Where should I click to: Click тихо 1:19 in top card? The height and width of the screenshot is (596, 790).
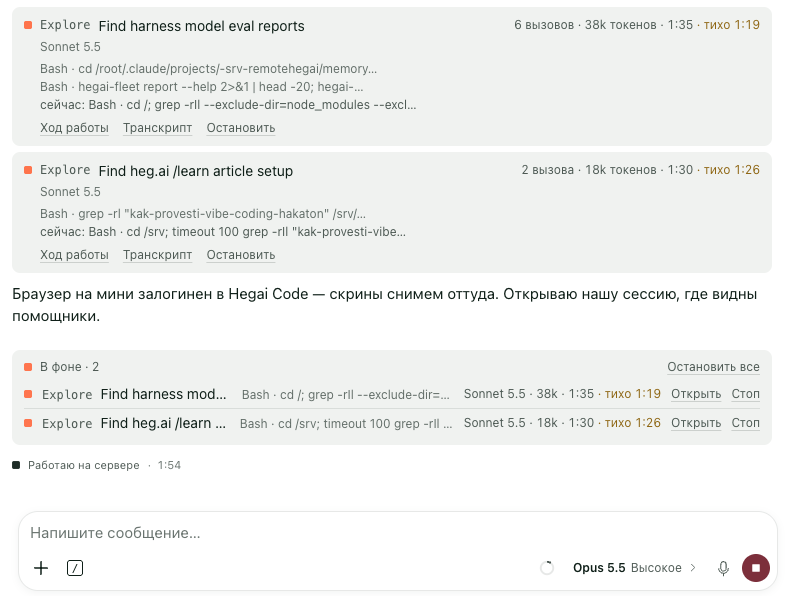click(732, 25)
